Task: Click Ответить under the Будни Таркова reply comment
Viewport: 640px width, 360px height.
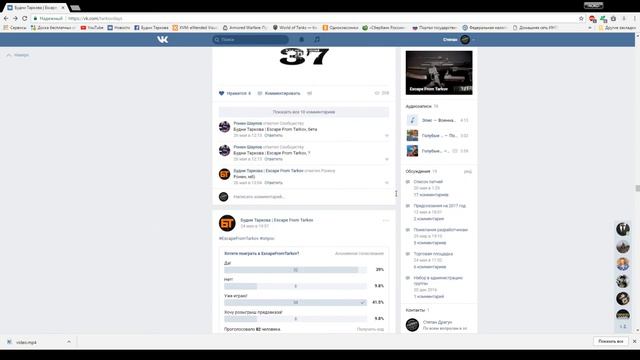Action: 273,182
